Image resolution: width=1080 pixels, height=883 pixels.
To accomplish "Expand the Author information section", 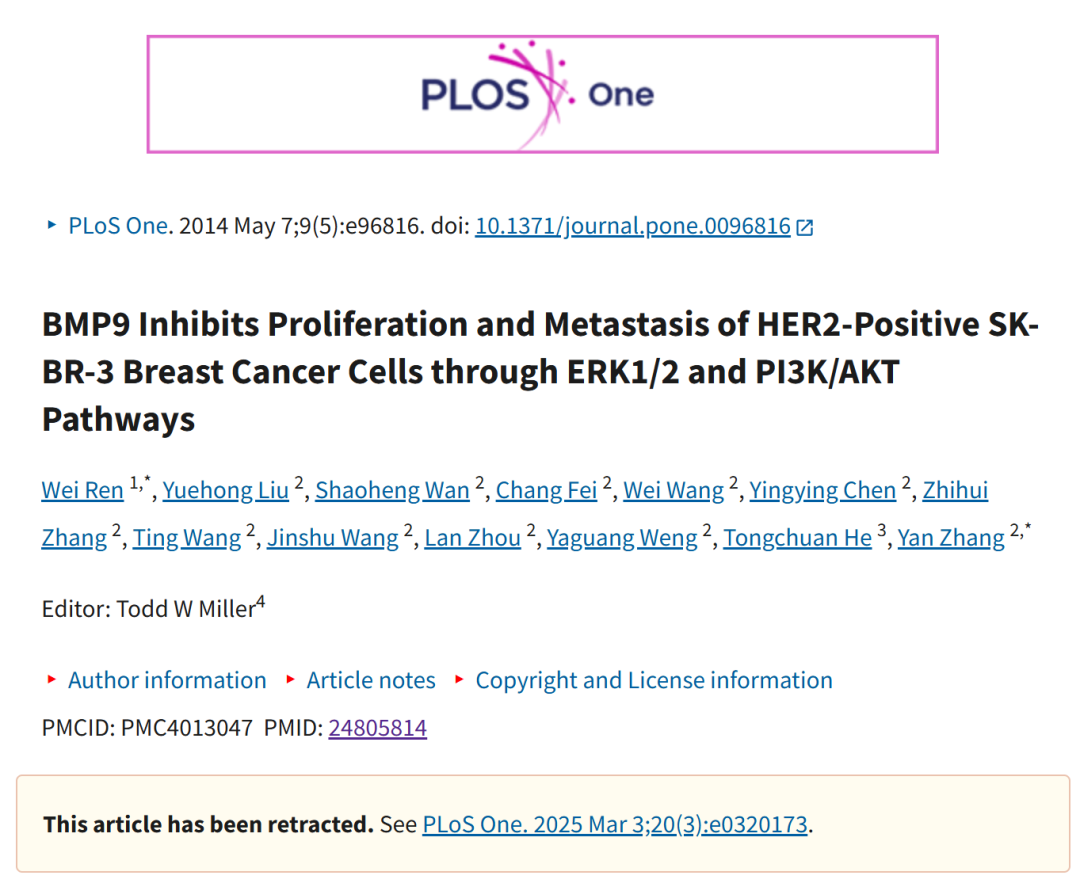I will (x=167, y=681).
